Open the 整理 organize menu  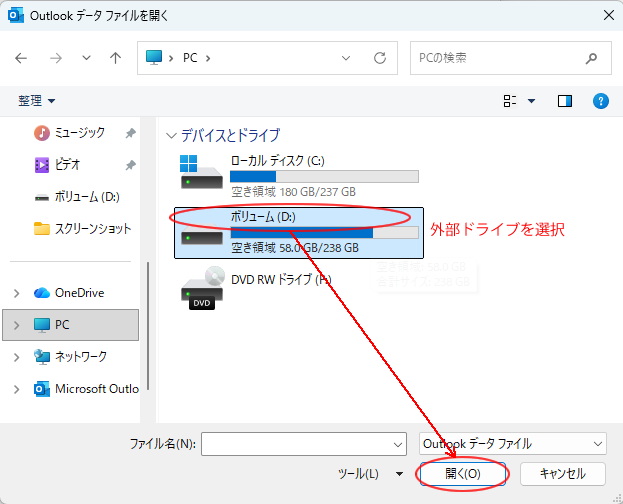coord(37,101)
